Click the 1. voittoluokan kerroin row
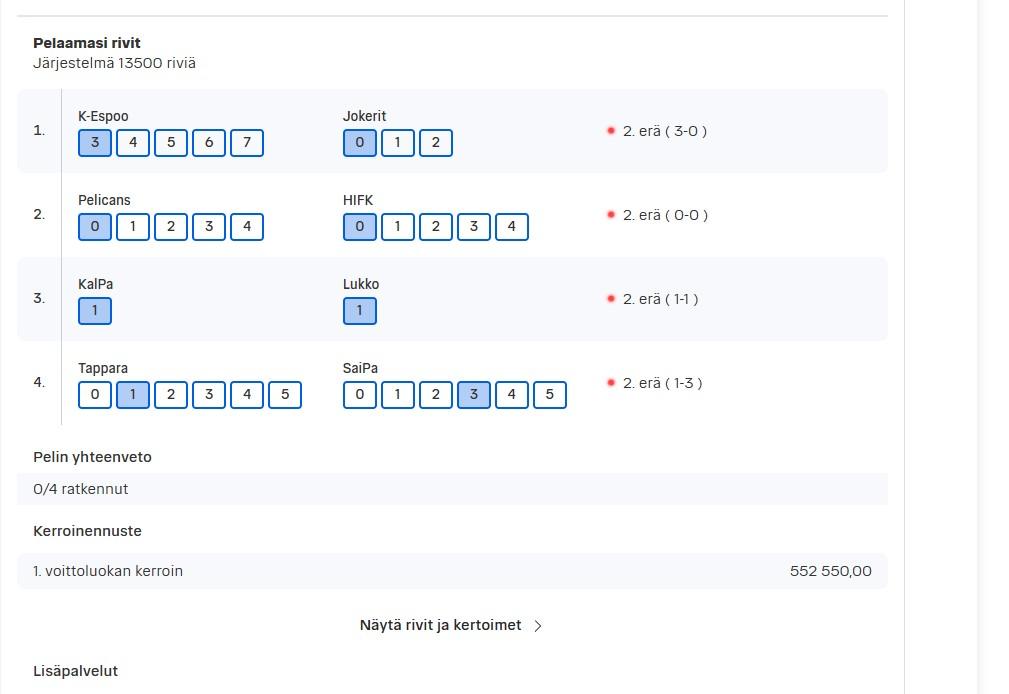 [x=452, y=571]
